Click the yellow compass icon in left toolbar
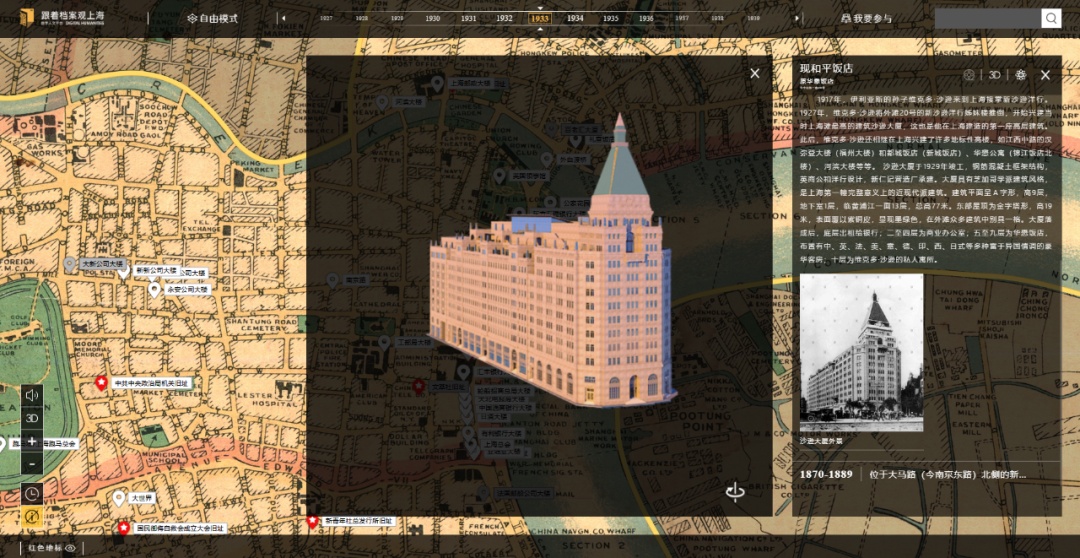Screen dimensions: 1080x558 pos(32,517)
